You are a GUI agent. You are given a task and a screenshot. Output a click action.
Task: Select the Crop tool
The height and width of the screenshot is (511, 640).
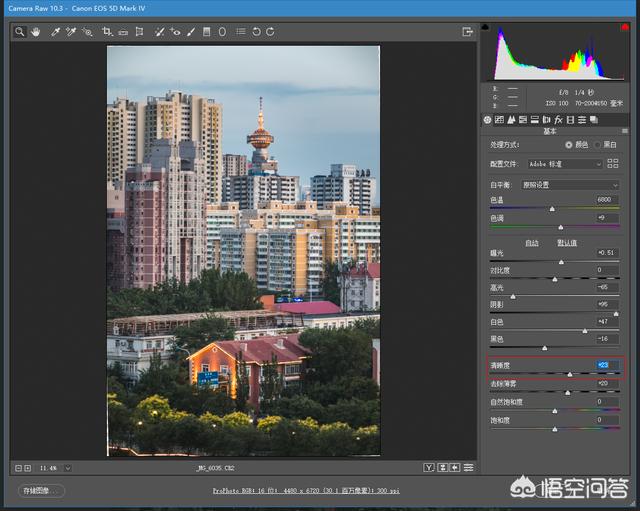pyautogui.click(x=107, y=32)
